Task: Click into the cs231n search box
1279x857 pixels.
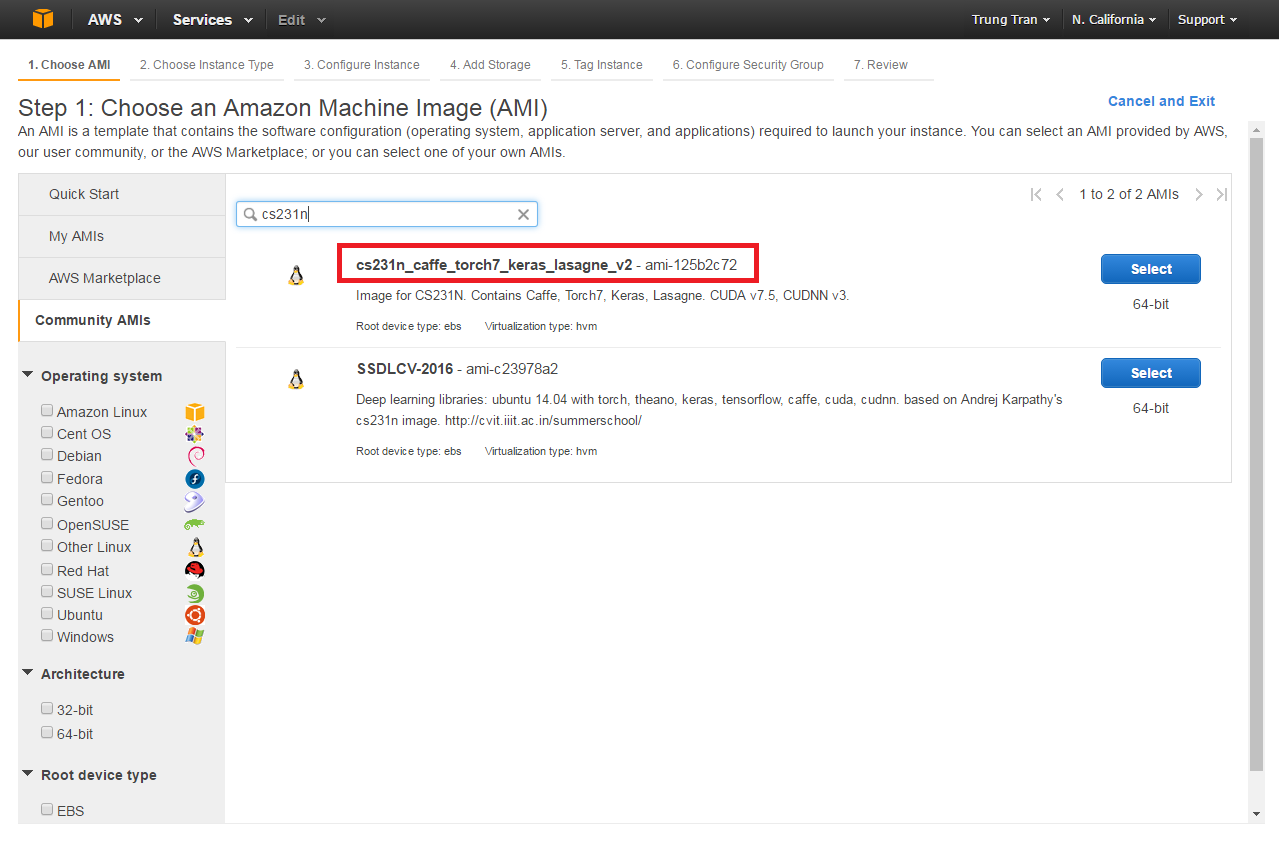Action: coord(386,214)
